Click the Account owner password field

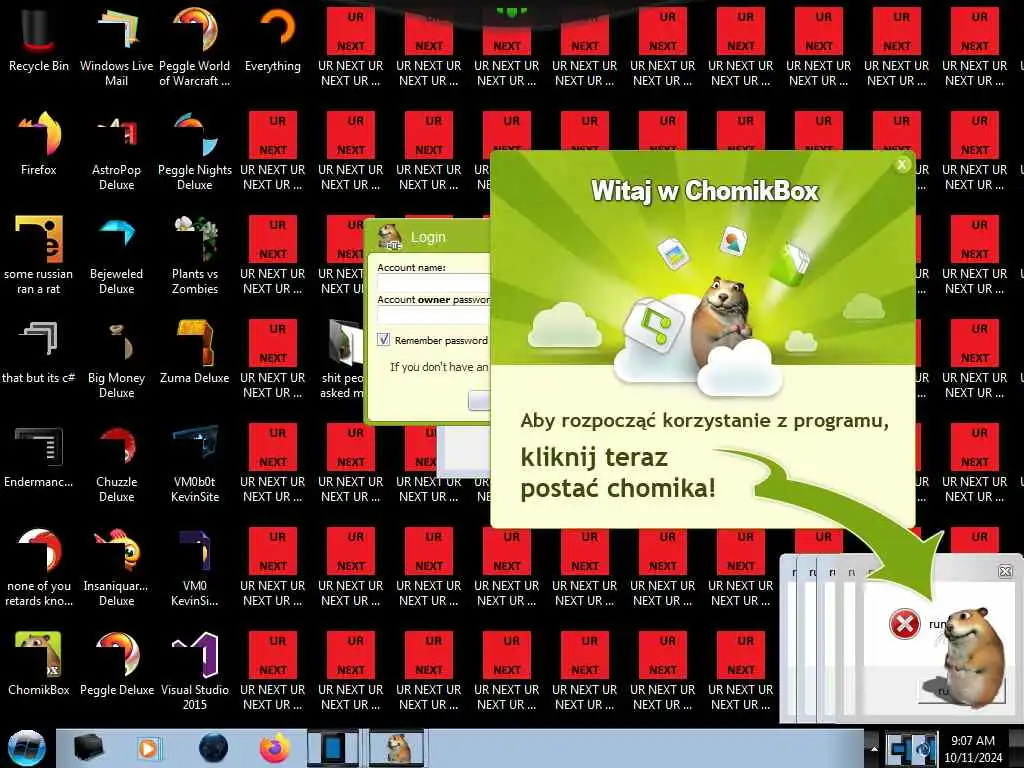434,315
